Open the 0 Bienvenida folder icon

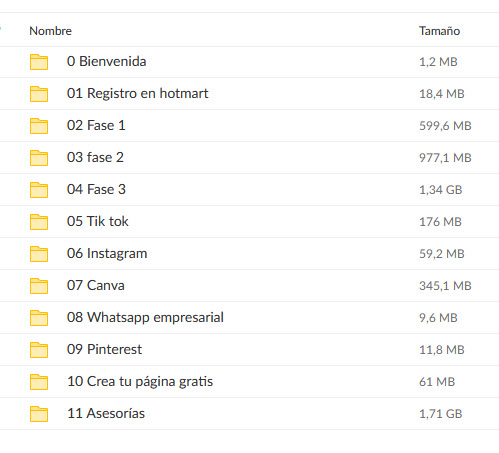coord(39,62)
